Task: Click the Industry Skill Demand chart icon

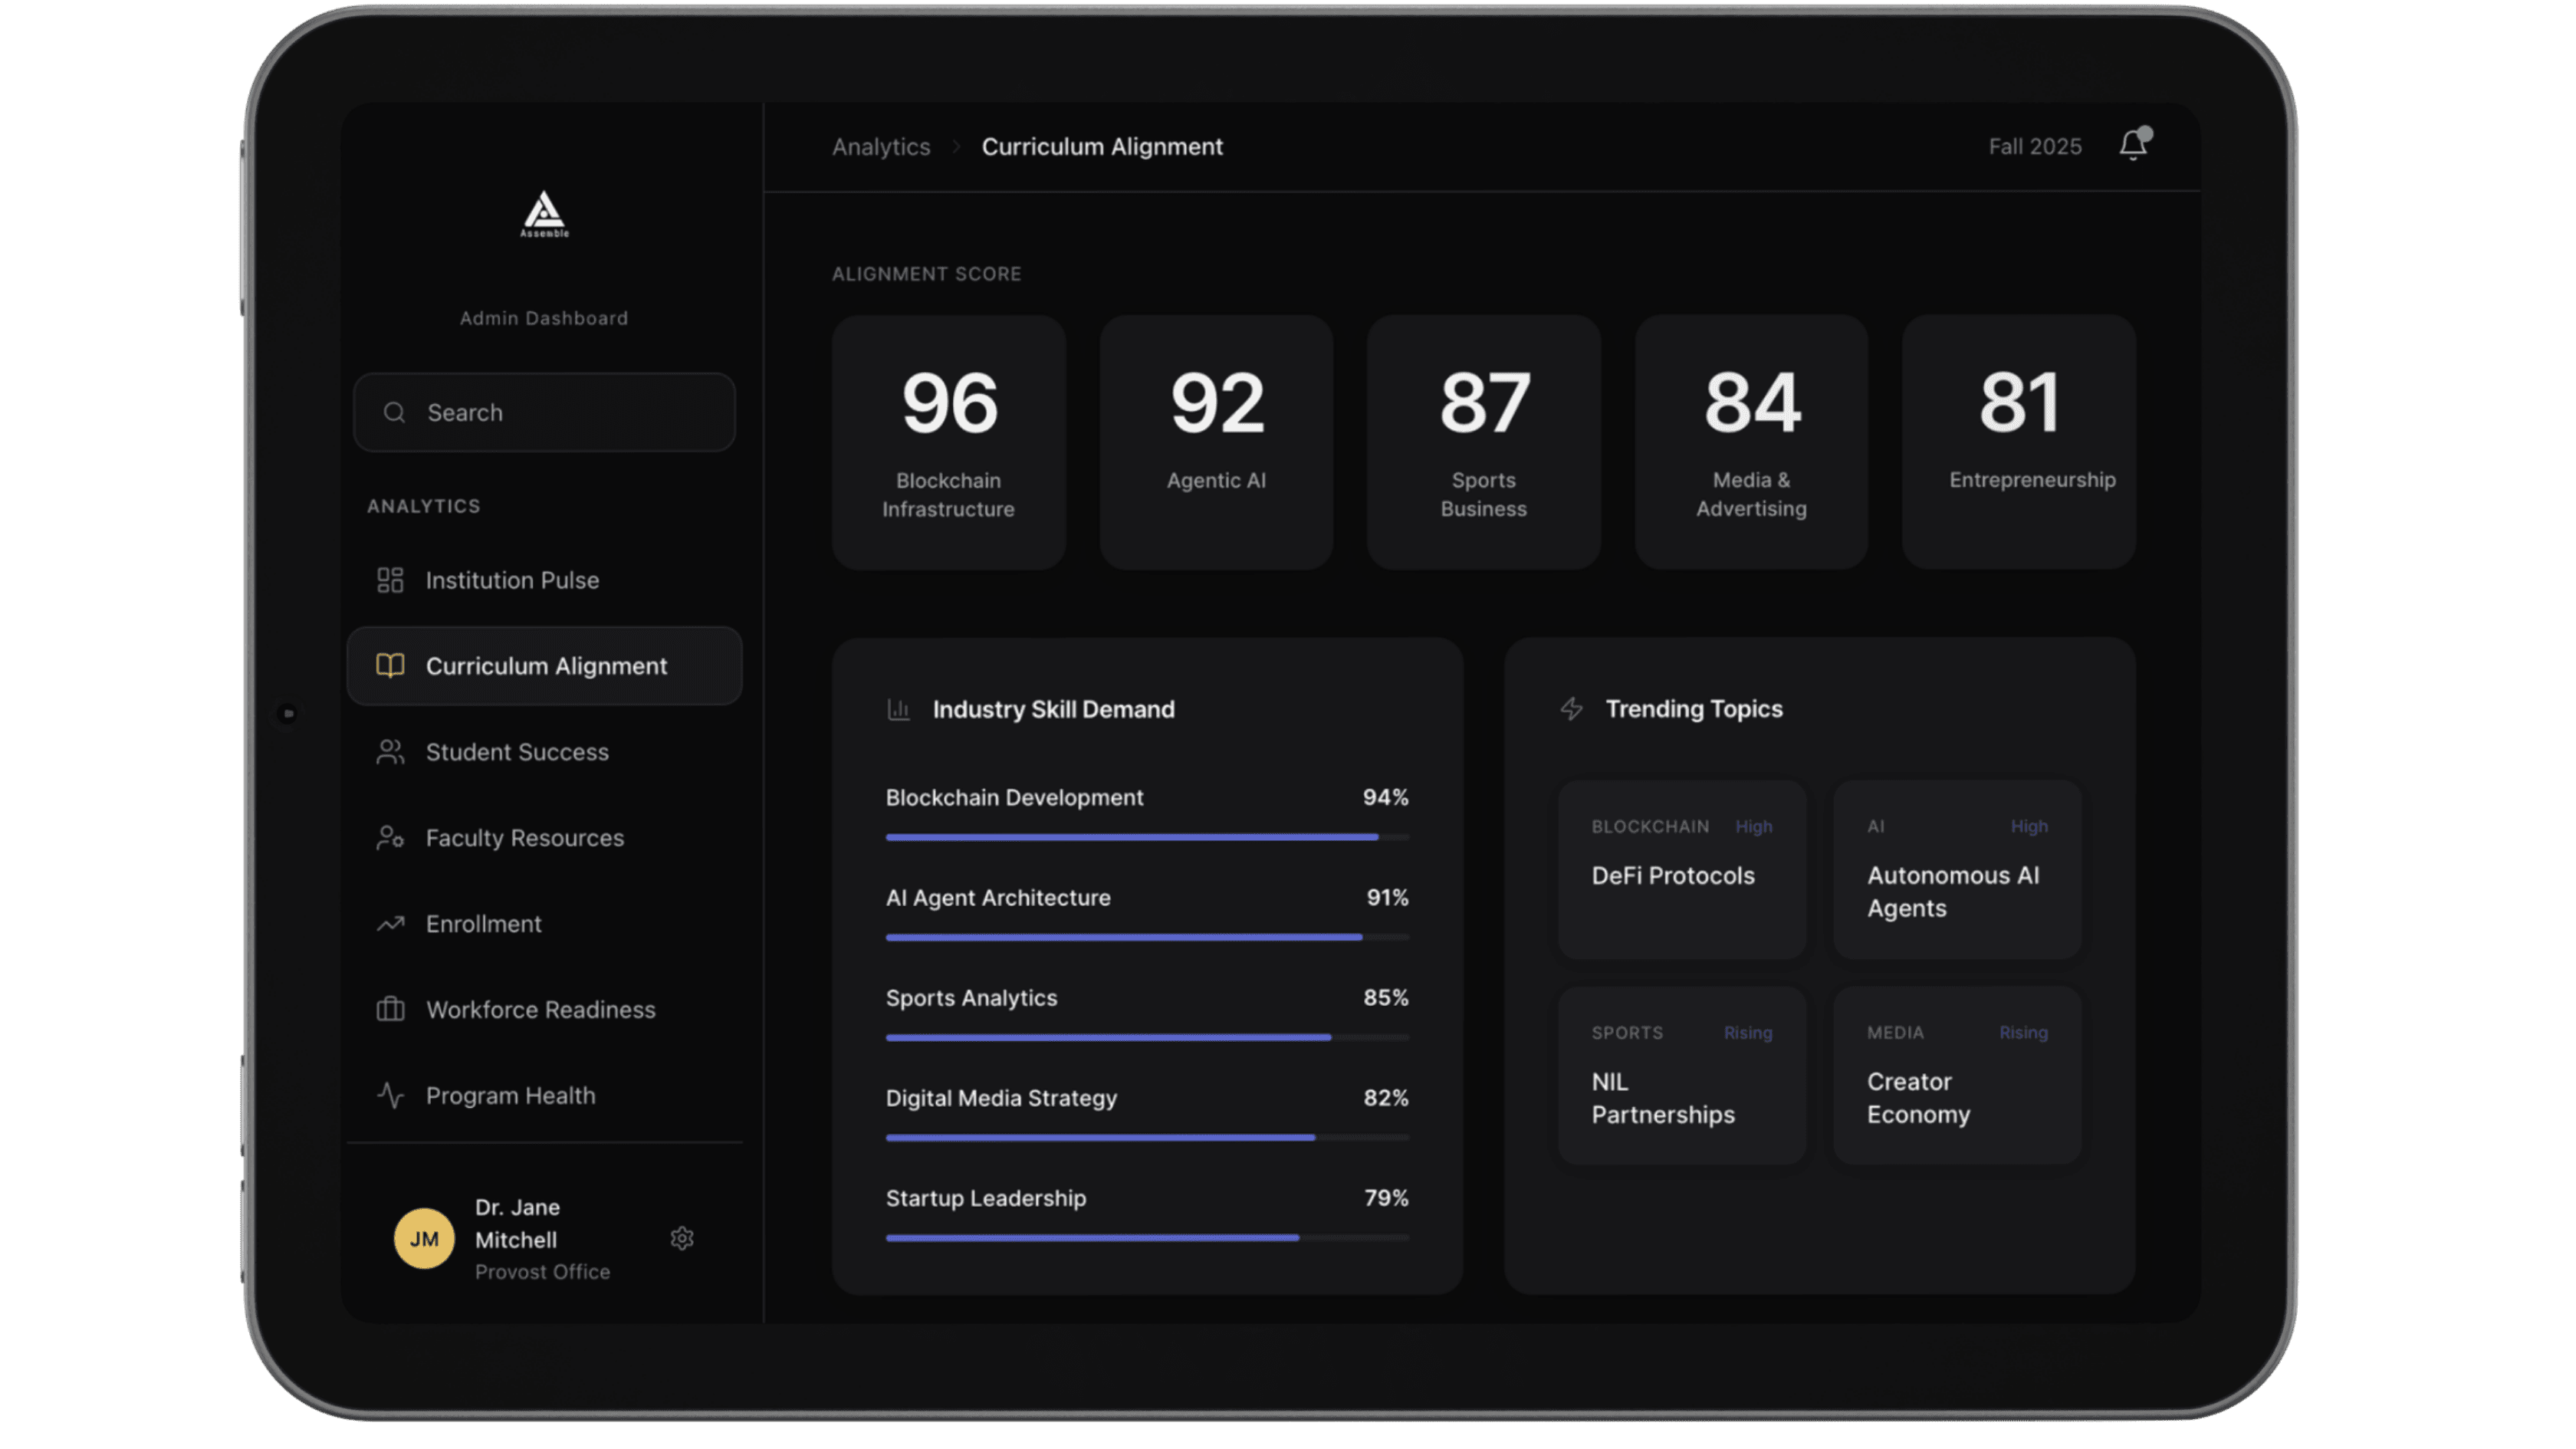Action: pos(898,710)
